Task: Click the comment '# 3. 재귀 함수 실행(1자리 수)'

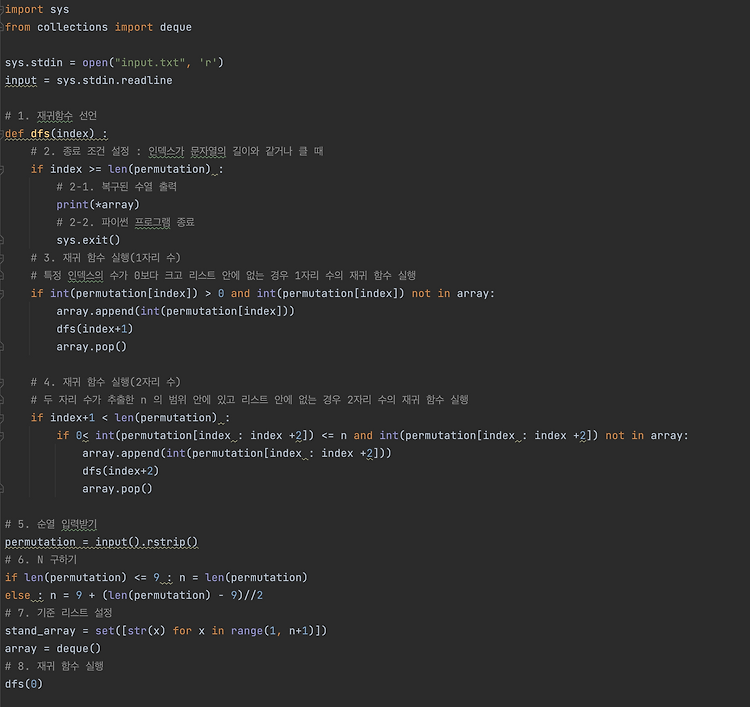Action: click(x=106, y=258)
